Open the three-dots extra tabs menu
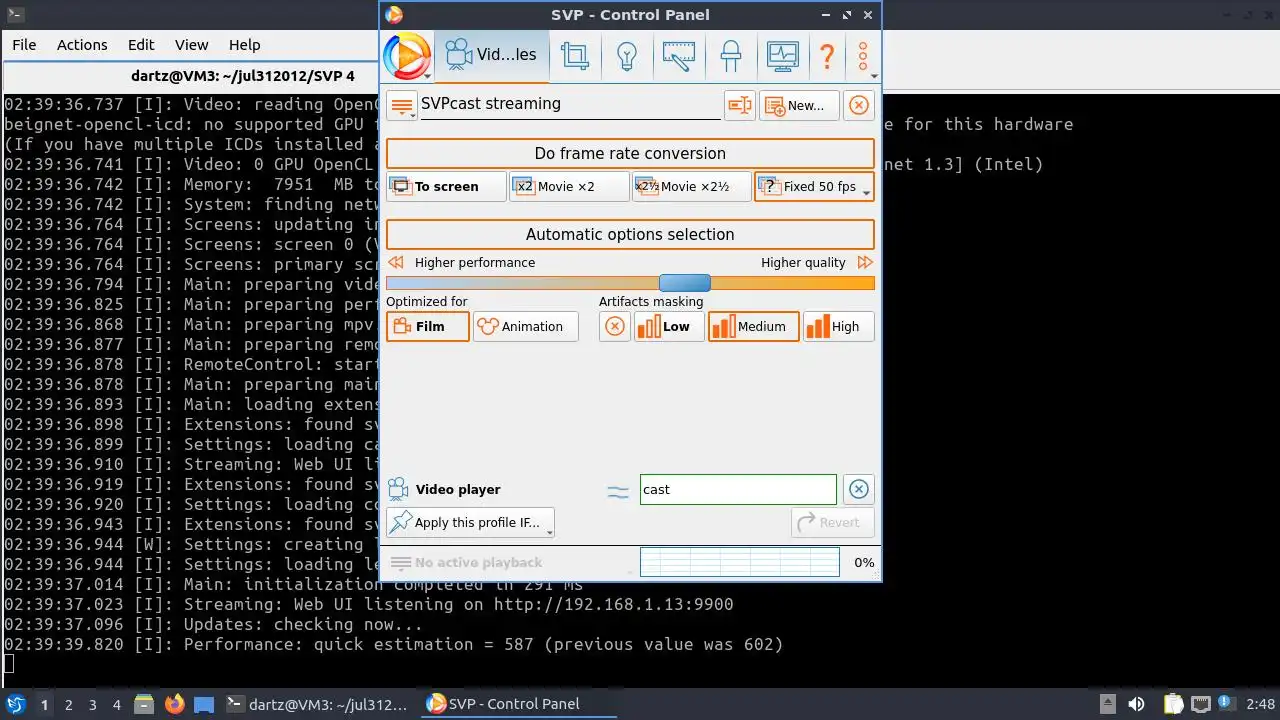This screenshot has height=720, width=1280. coord(863,57)
